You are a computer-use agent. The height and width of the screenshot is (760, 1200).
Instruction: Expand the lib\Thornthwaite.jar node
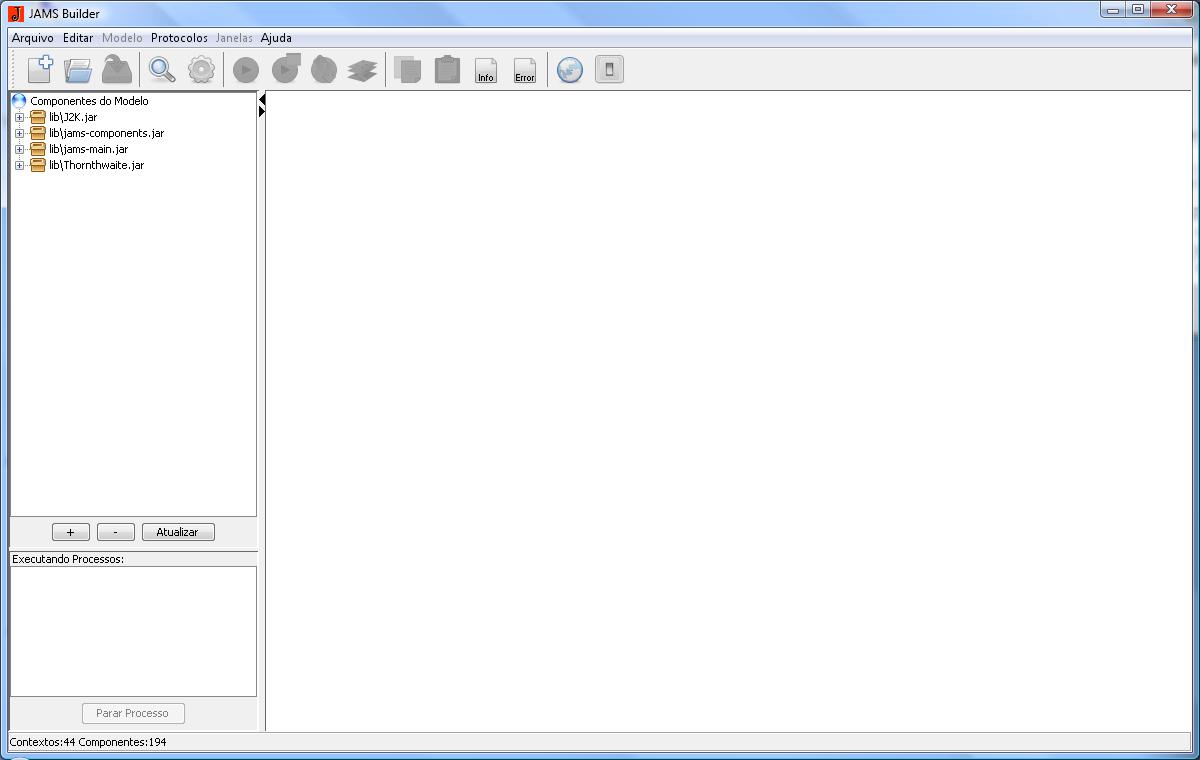pos(19,165)
